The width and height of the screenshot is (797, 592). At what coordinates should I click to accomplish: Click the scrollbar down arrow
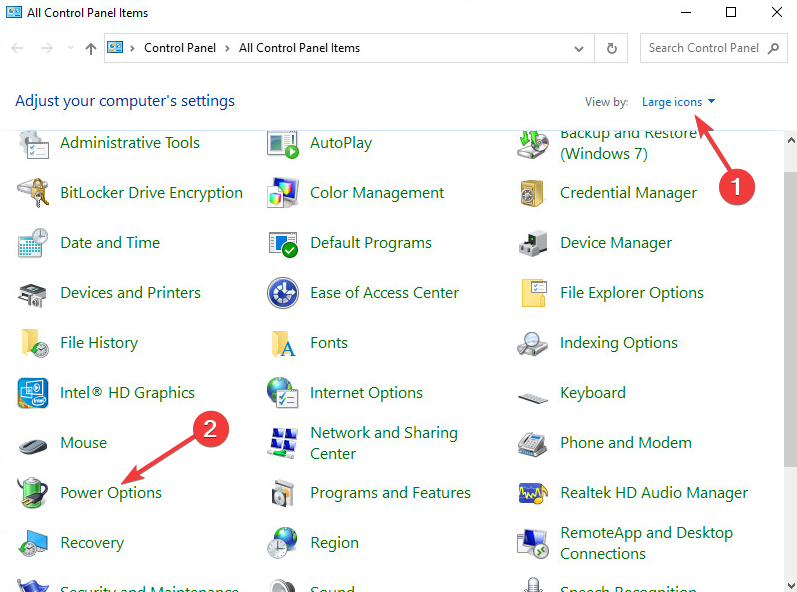[790, 585]
